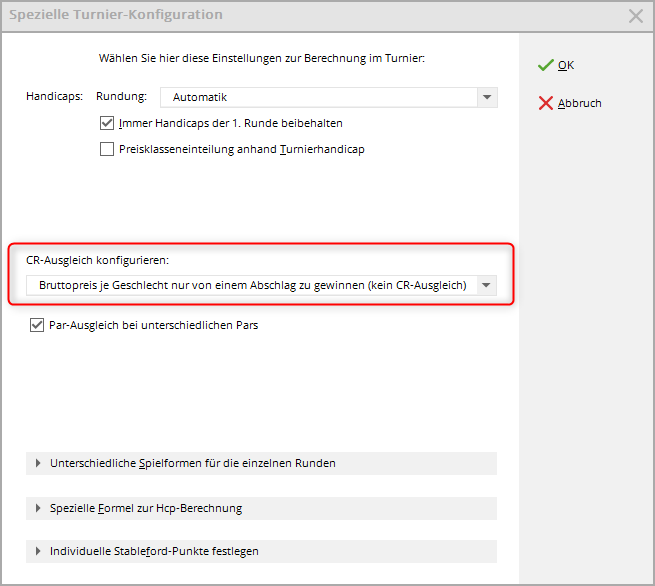Click the Bruttopreis je Geschlecht combo text
Screen dimensions: 655x586
click(x=252, y=285)
